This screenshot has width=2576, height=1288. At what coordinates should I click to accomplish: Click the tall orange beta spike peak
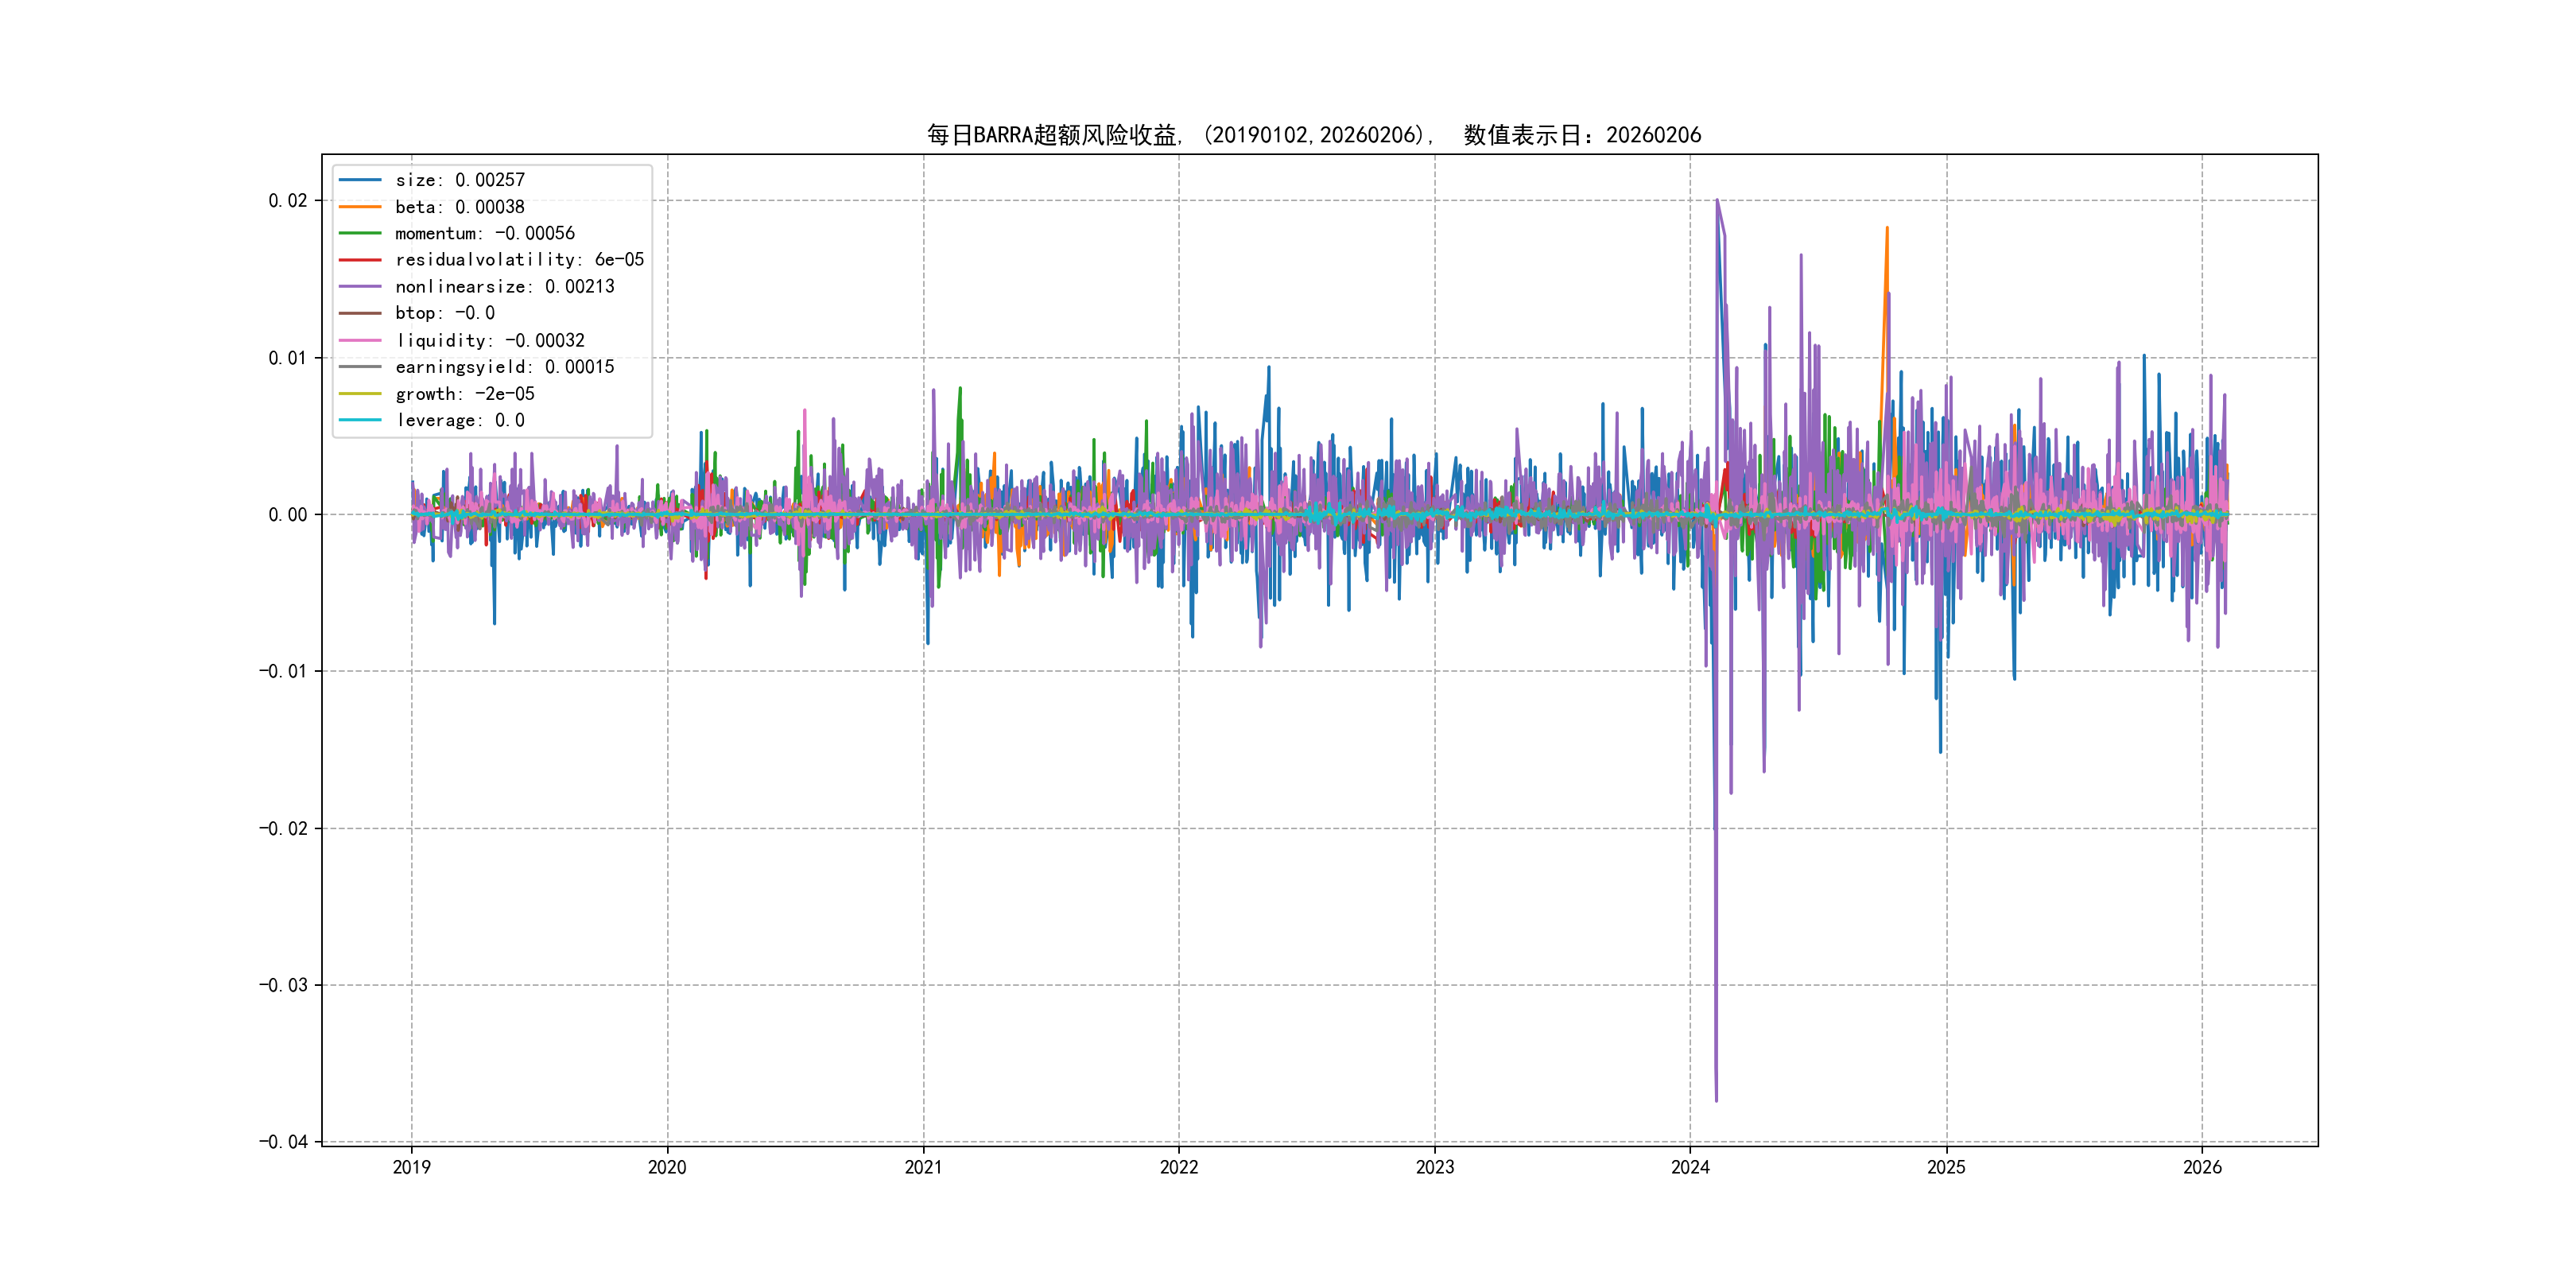click(1887, 229)
